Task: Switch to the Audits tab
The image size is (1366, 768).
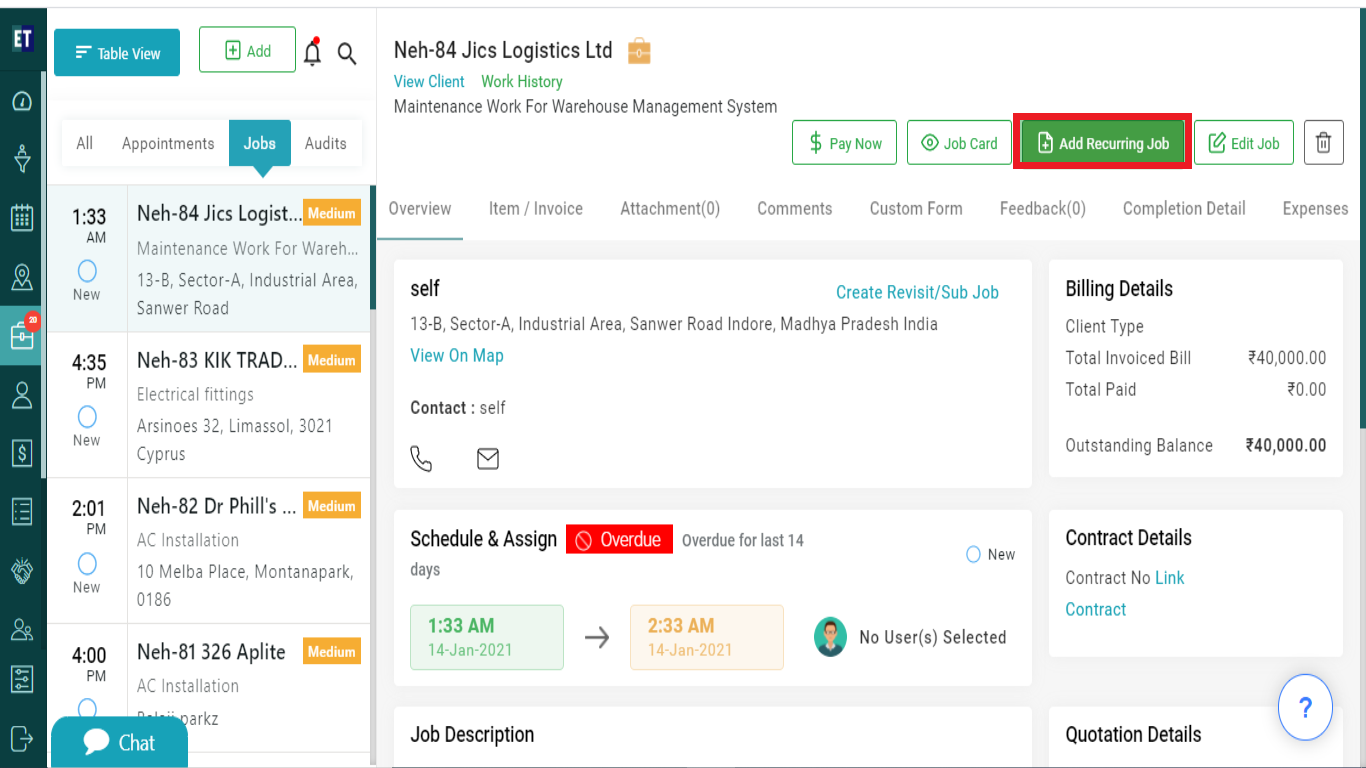Action: click(x=326, y=143)
